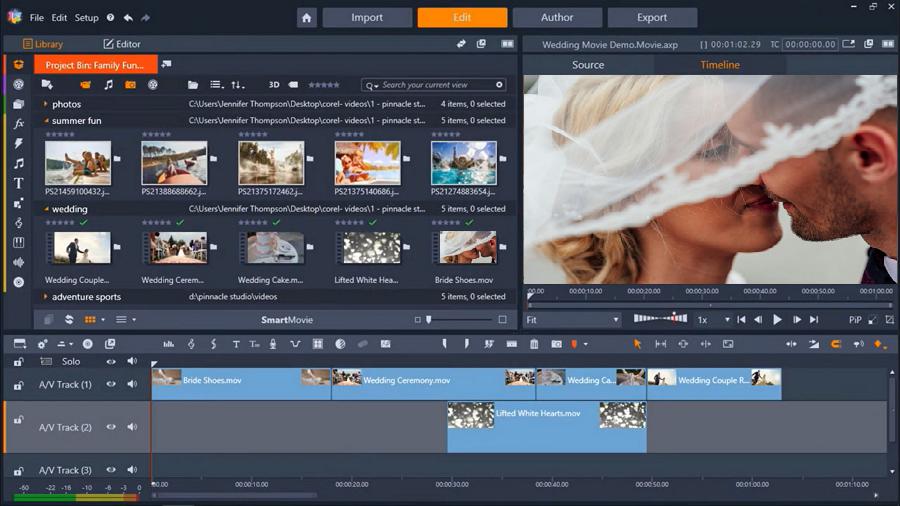Mute speaker of A/V Track (3)

(132, 470)
